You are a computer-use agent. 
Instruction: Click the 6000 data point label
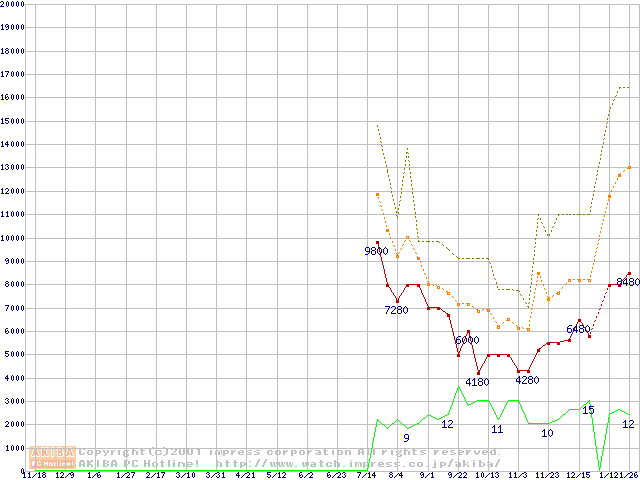[467, 340]
